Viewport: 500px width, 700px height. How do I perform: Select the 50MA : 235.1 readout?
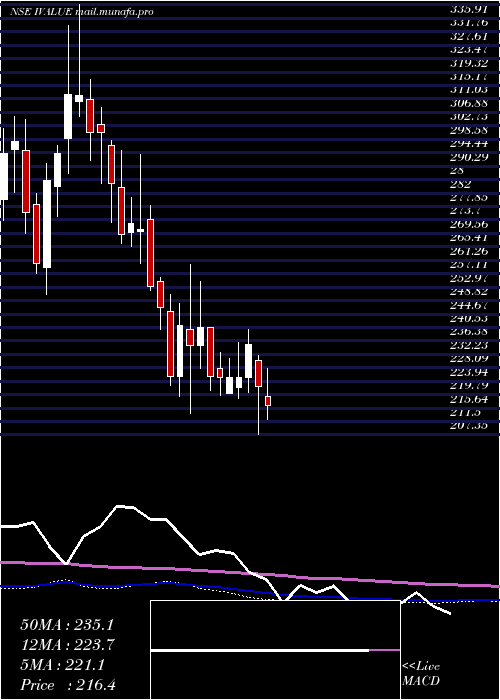pos(67,625)
